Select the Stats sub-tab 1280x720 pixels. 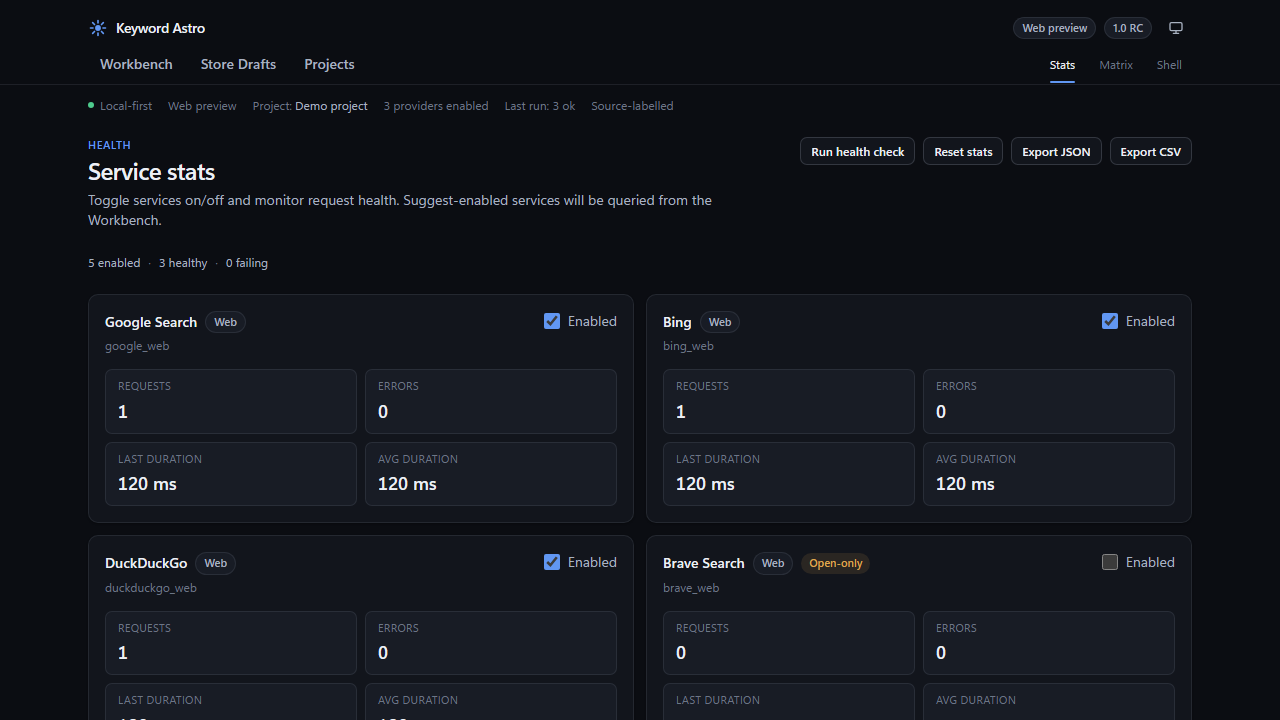click(x=1062, y=65)
